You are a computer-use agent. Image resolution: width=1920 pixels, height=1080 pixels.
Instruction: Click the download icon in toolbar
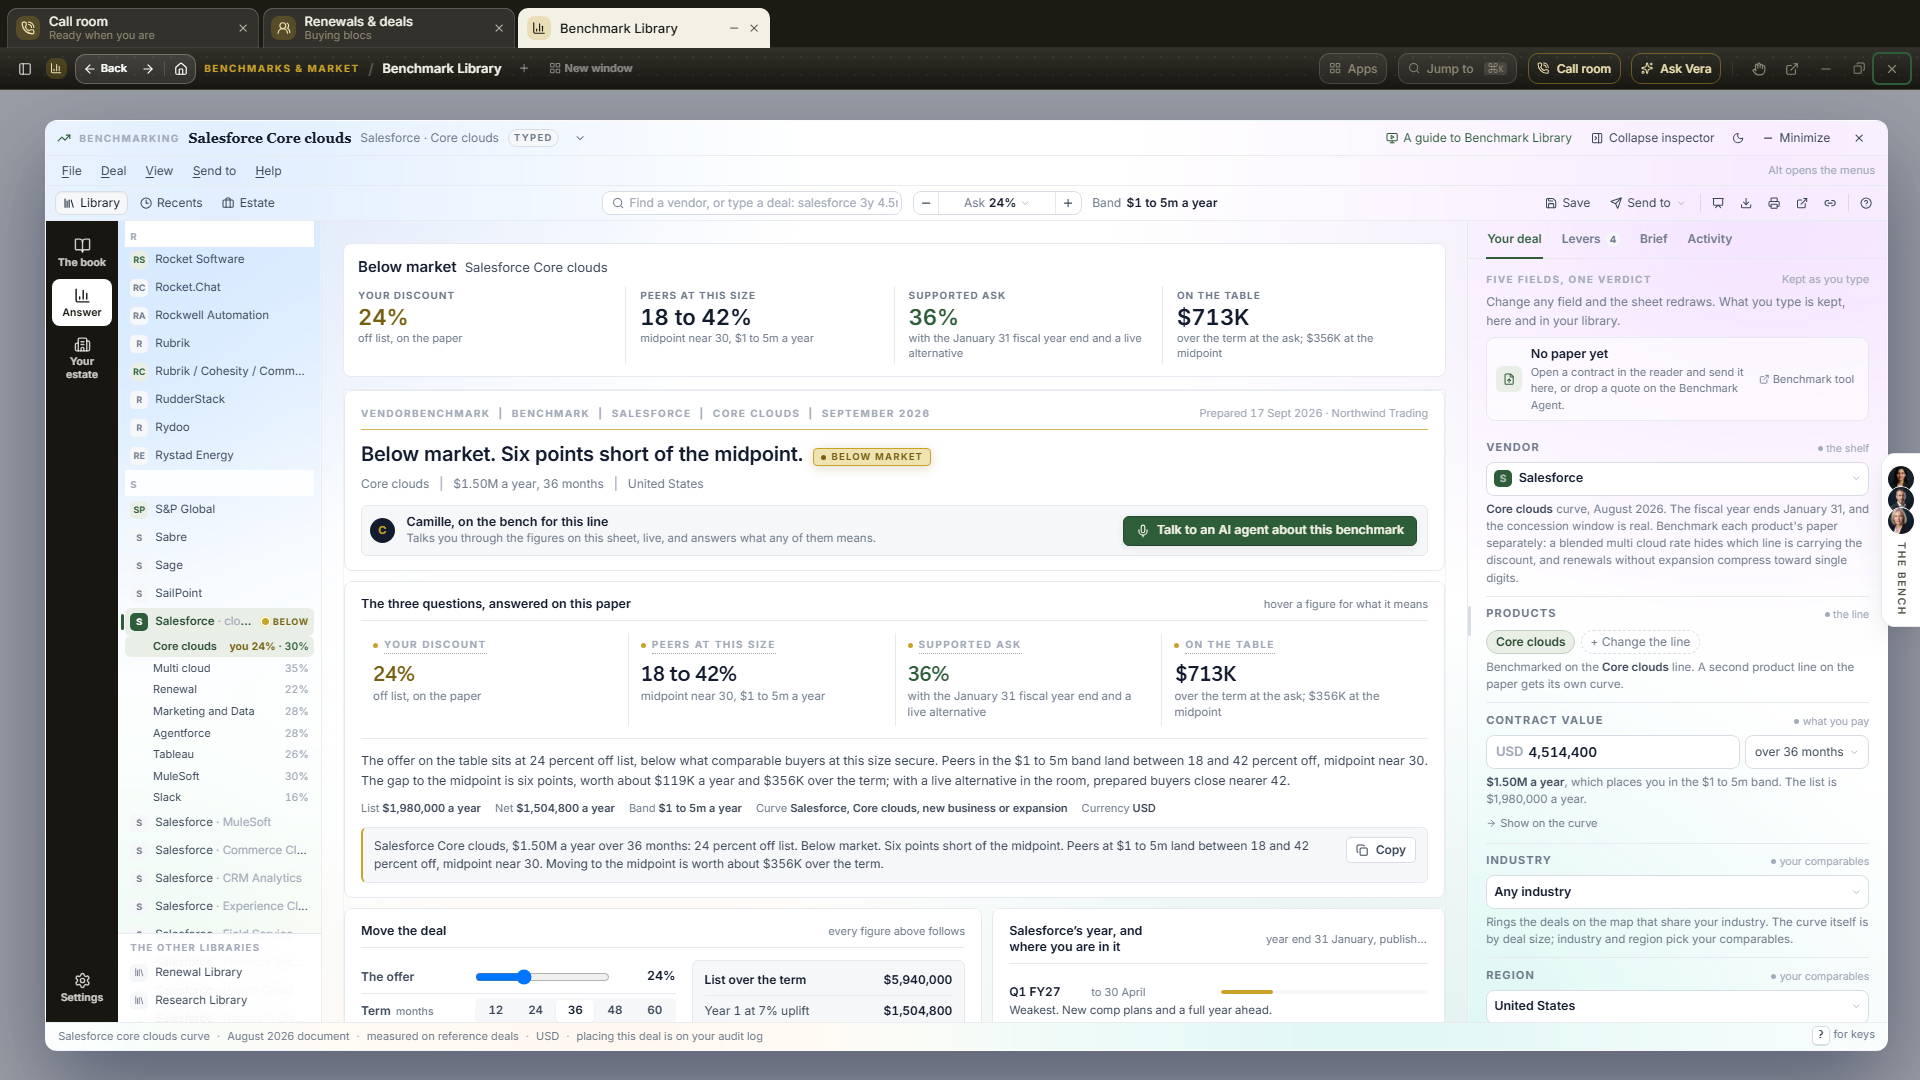coord(1746,203)
